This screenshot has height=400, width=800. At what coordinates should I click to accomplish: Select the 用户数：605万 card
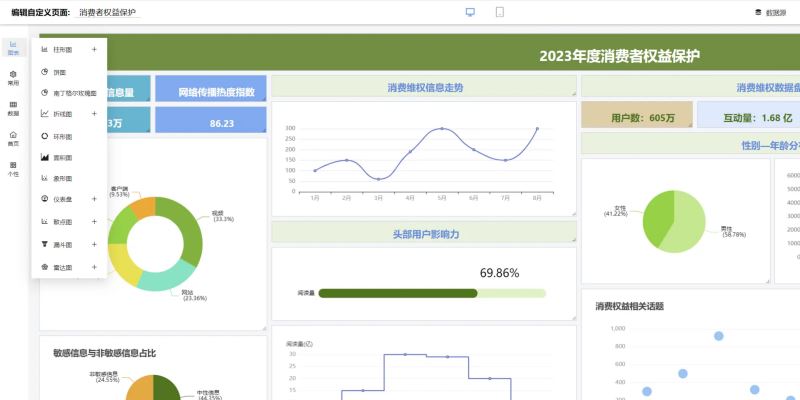click(637, 115)
